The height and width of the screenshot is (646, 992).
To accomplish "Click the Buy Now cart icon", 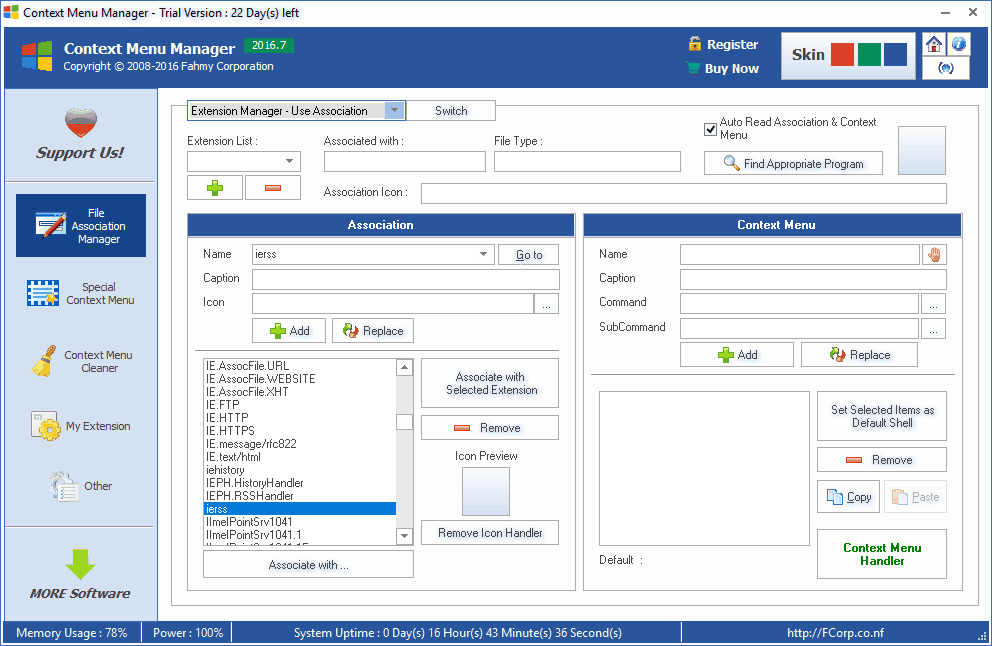I will pos(693,68).
